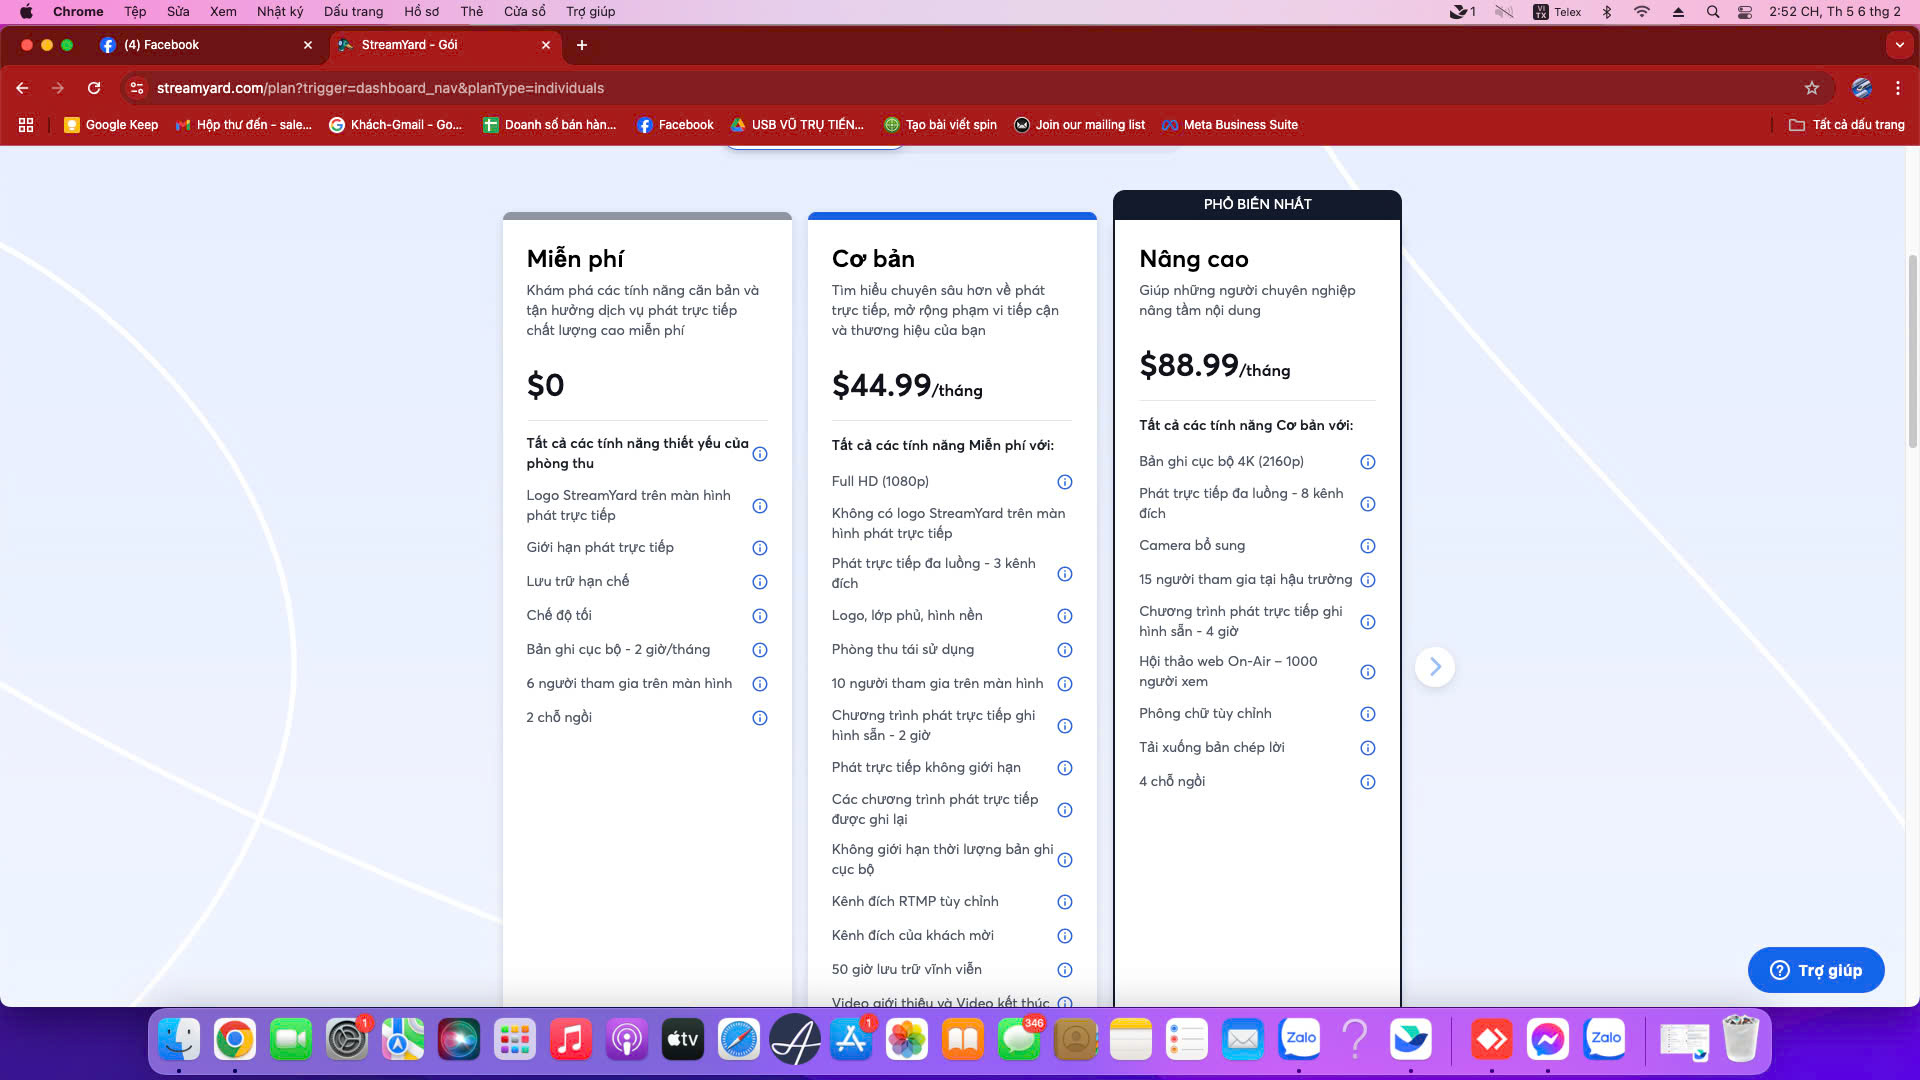Expand the tab search dropdown arrow
The height and width of the screenshot is (1080, 1920).
[1899, 45]
